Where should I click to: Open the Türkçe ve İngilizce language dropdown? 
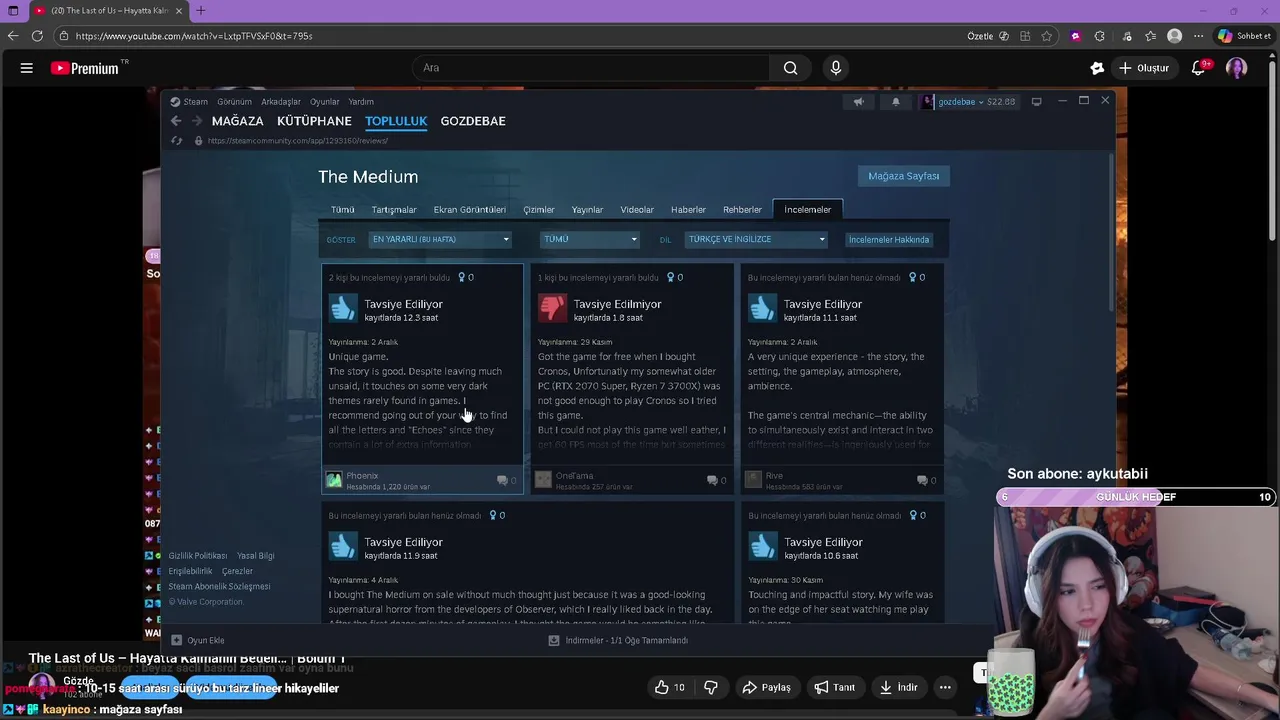(x=756, y=239)
